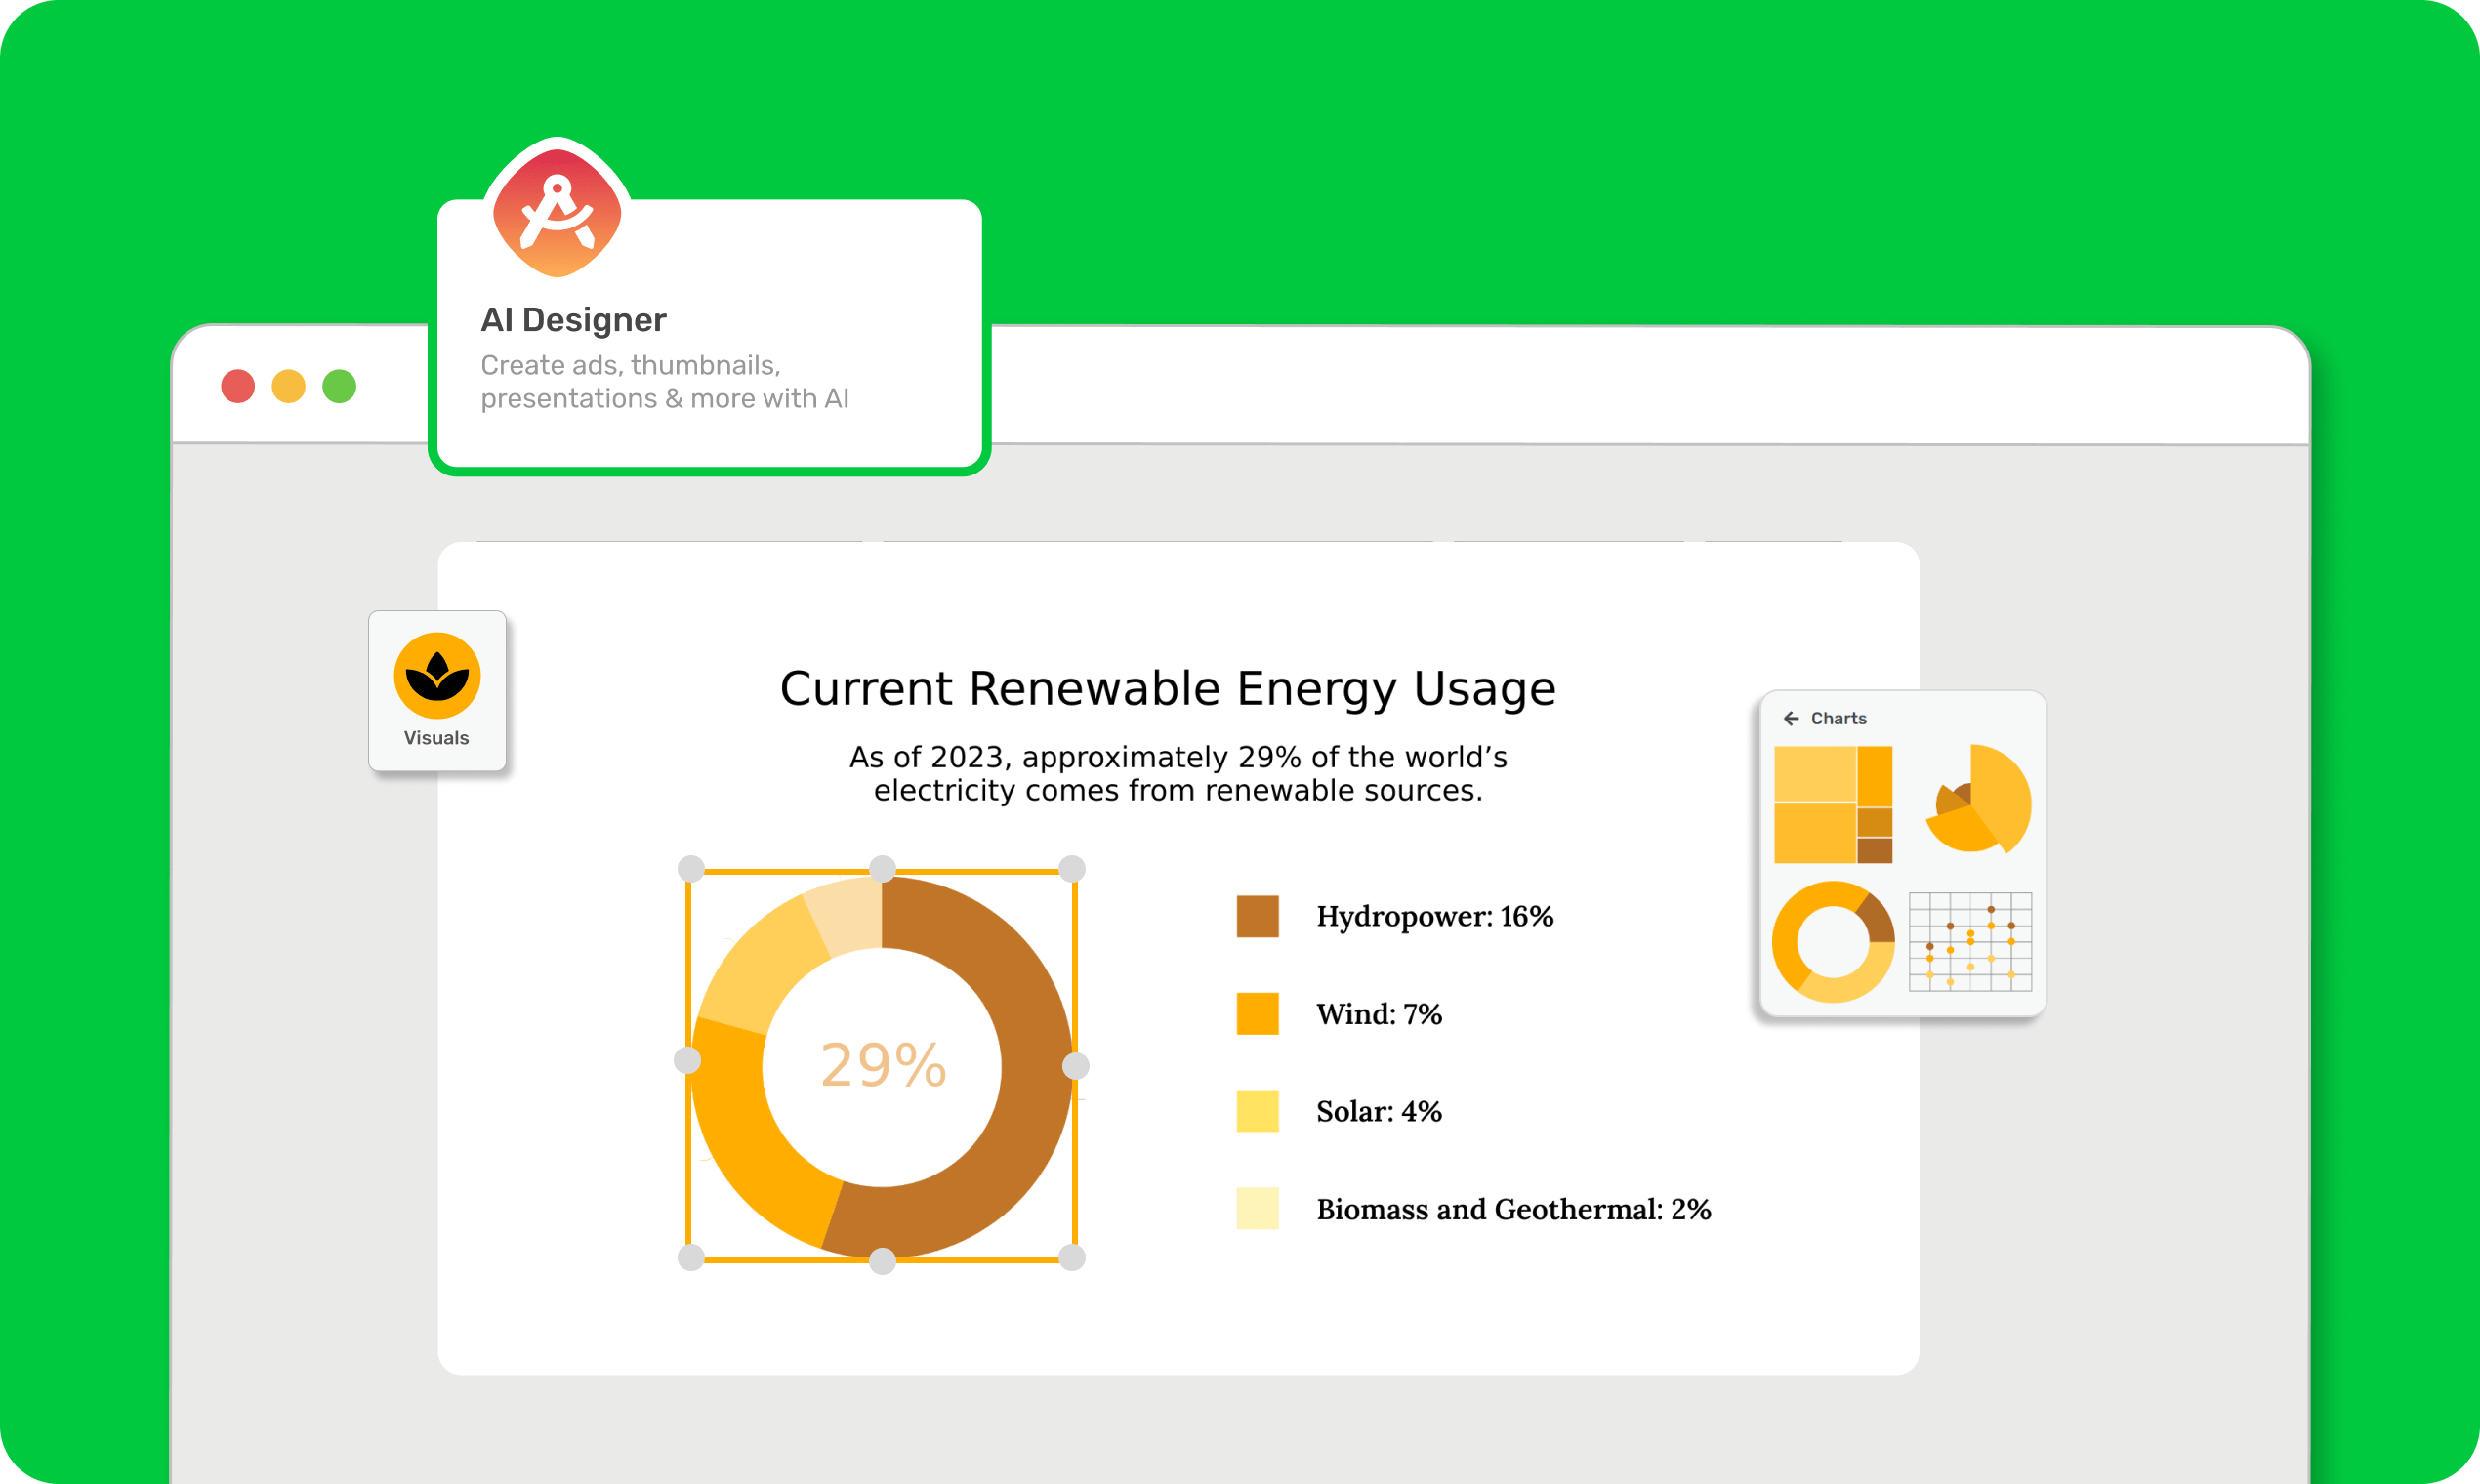Open the Visuals panel lotus icon
2480x1484 pixels.
click(x=437, y=676)
